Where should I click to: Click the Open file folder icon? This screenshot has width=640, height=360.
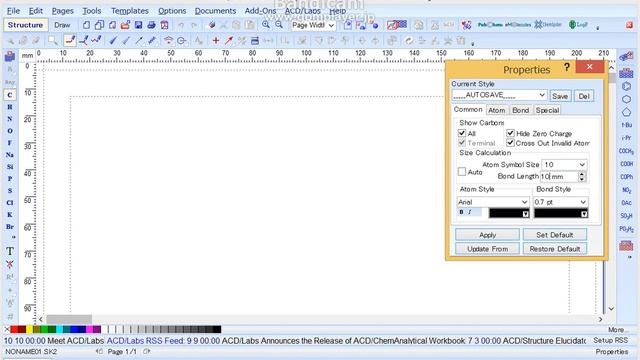125,25
